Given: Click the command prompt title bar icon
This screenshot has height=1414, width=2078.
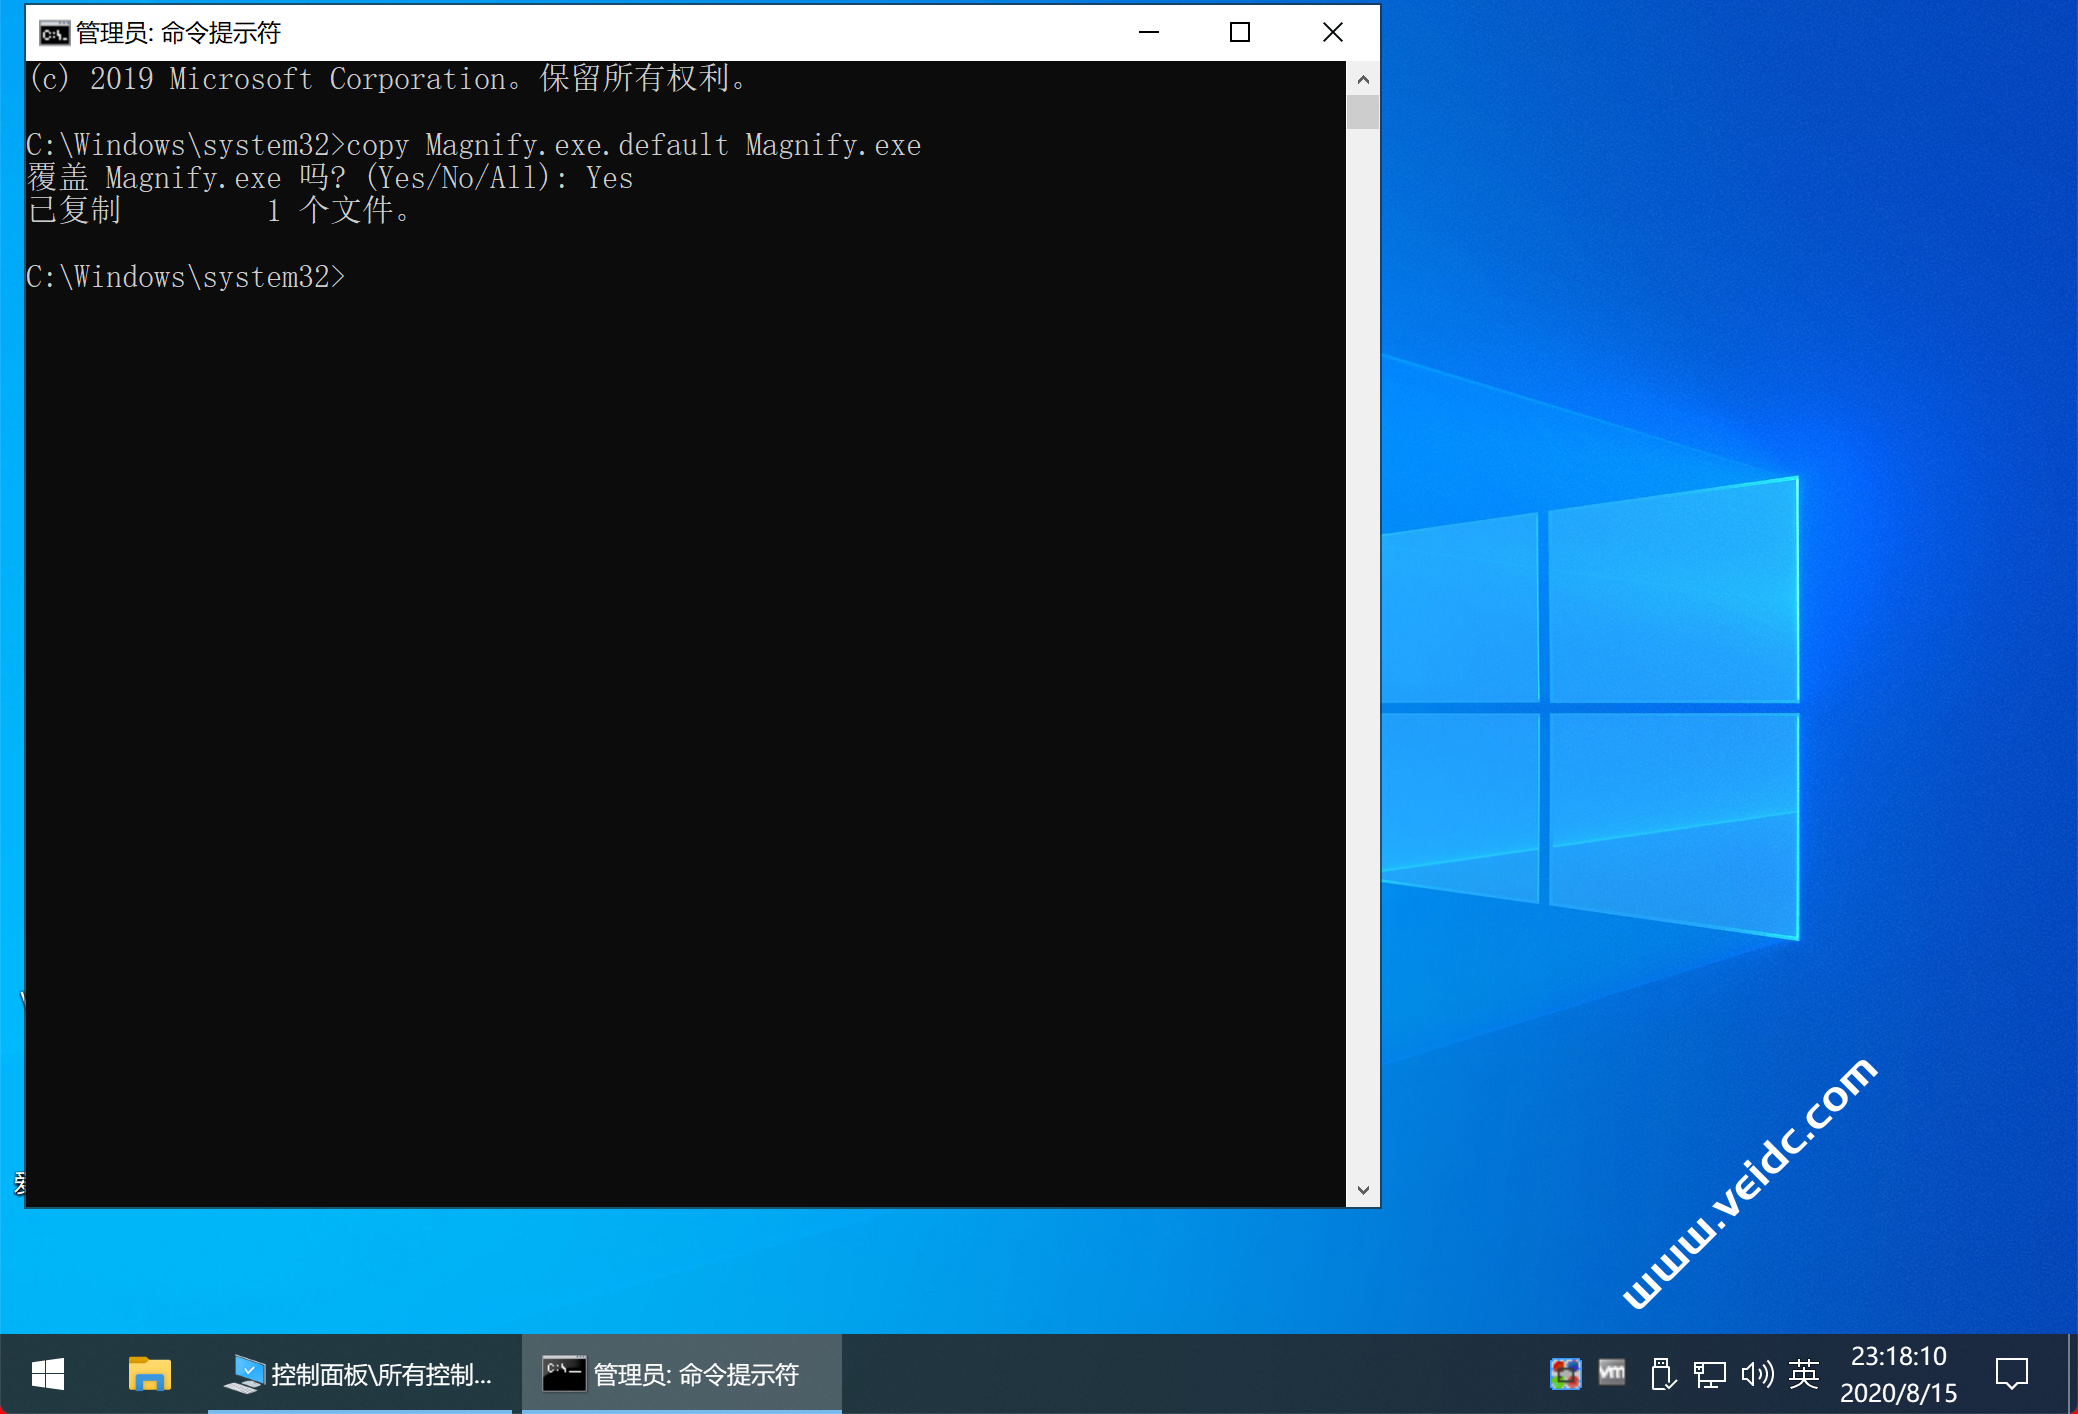Looking at the screenshot, I should click(54, 33).
